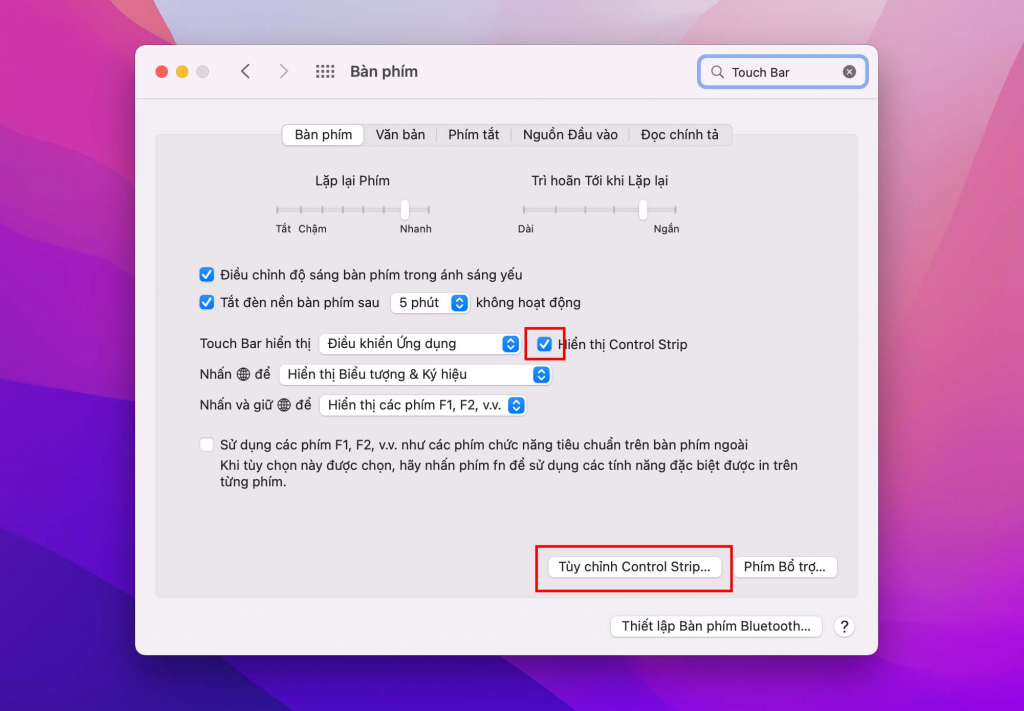
Task: Click the red close window button
Action: click(x=161, y=72)
